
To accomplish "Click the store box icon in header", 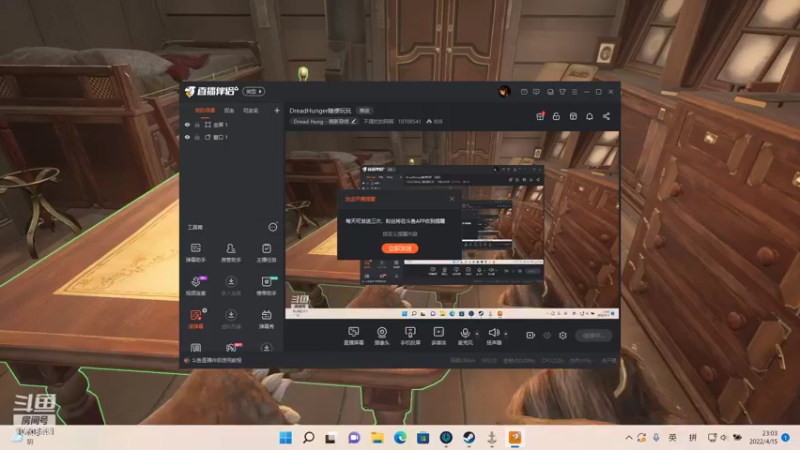I will 573,116.
